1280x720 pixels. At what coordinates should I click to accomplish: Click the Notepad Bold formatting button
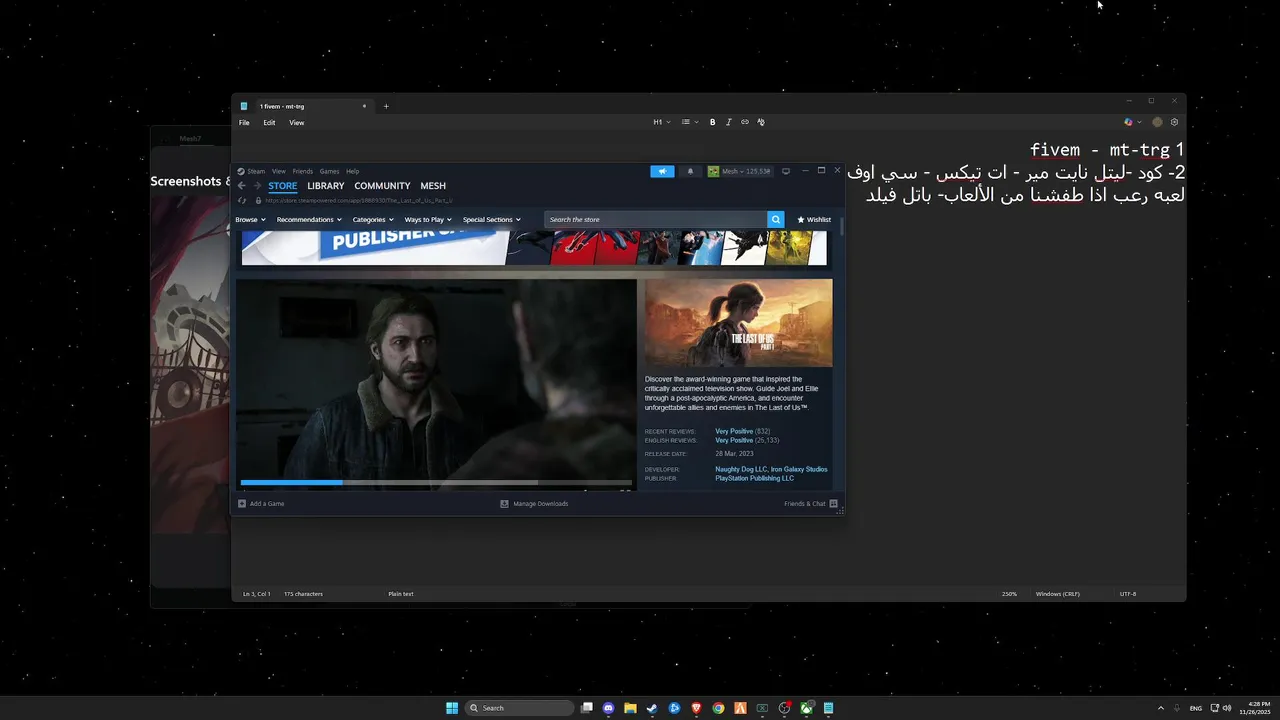[x=712, y=122]
